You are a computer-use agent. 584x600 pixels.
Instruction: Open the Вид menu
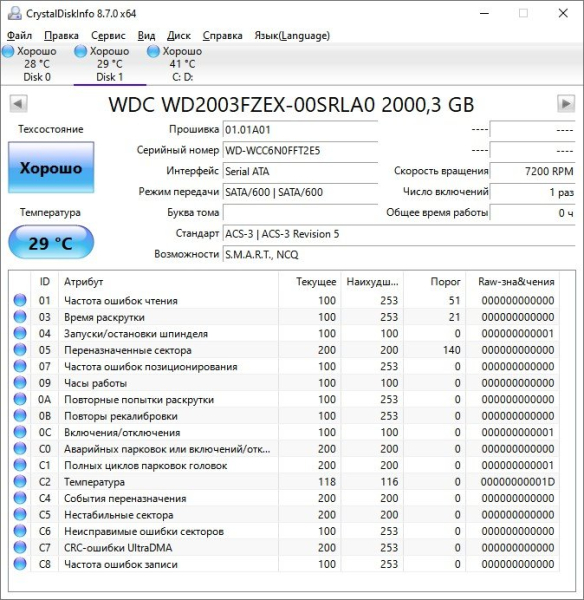click(146, 36)
